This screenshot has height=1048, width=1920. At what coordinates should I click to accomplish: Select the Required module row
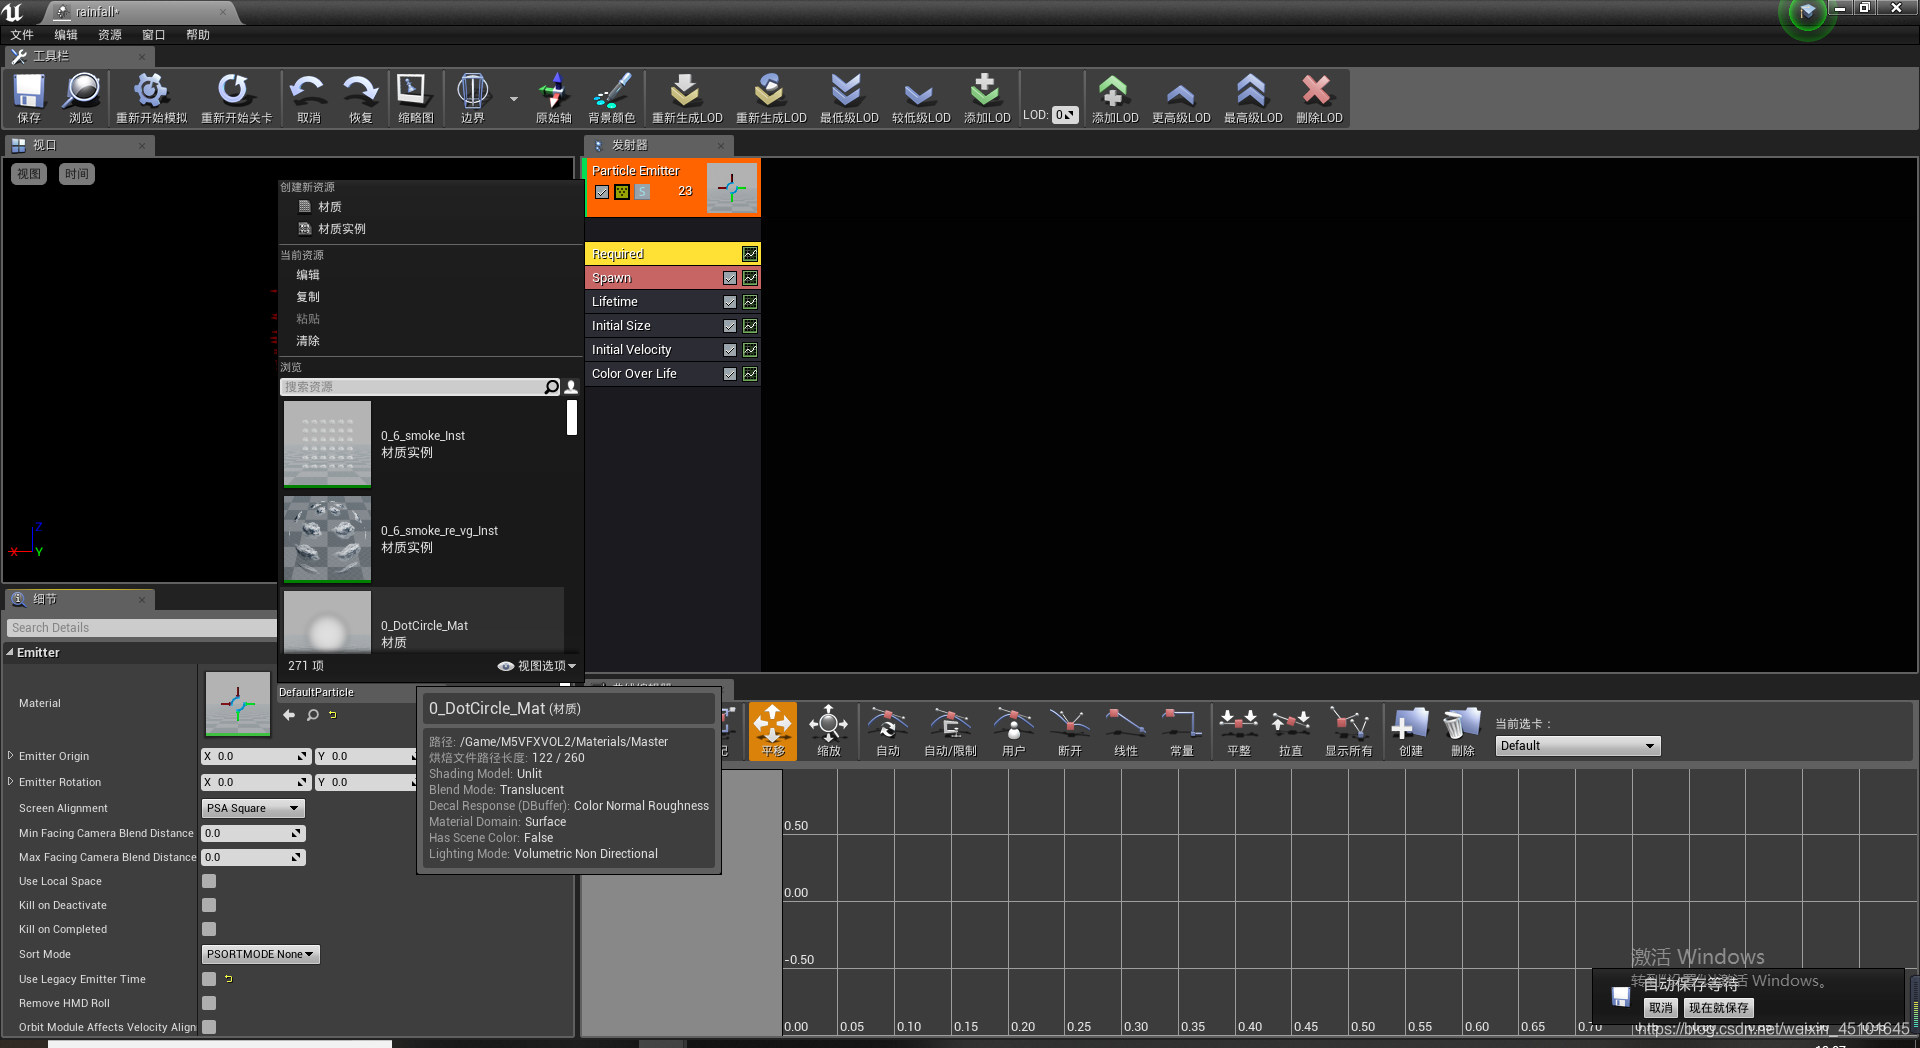(x=672, y=254)
